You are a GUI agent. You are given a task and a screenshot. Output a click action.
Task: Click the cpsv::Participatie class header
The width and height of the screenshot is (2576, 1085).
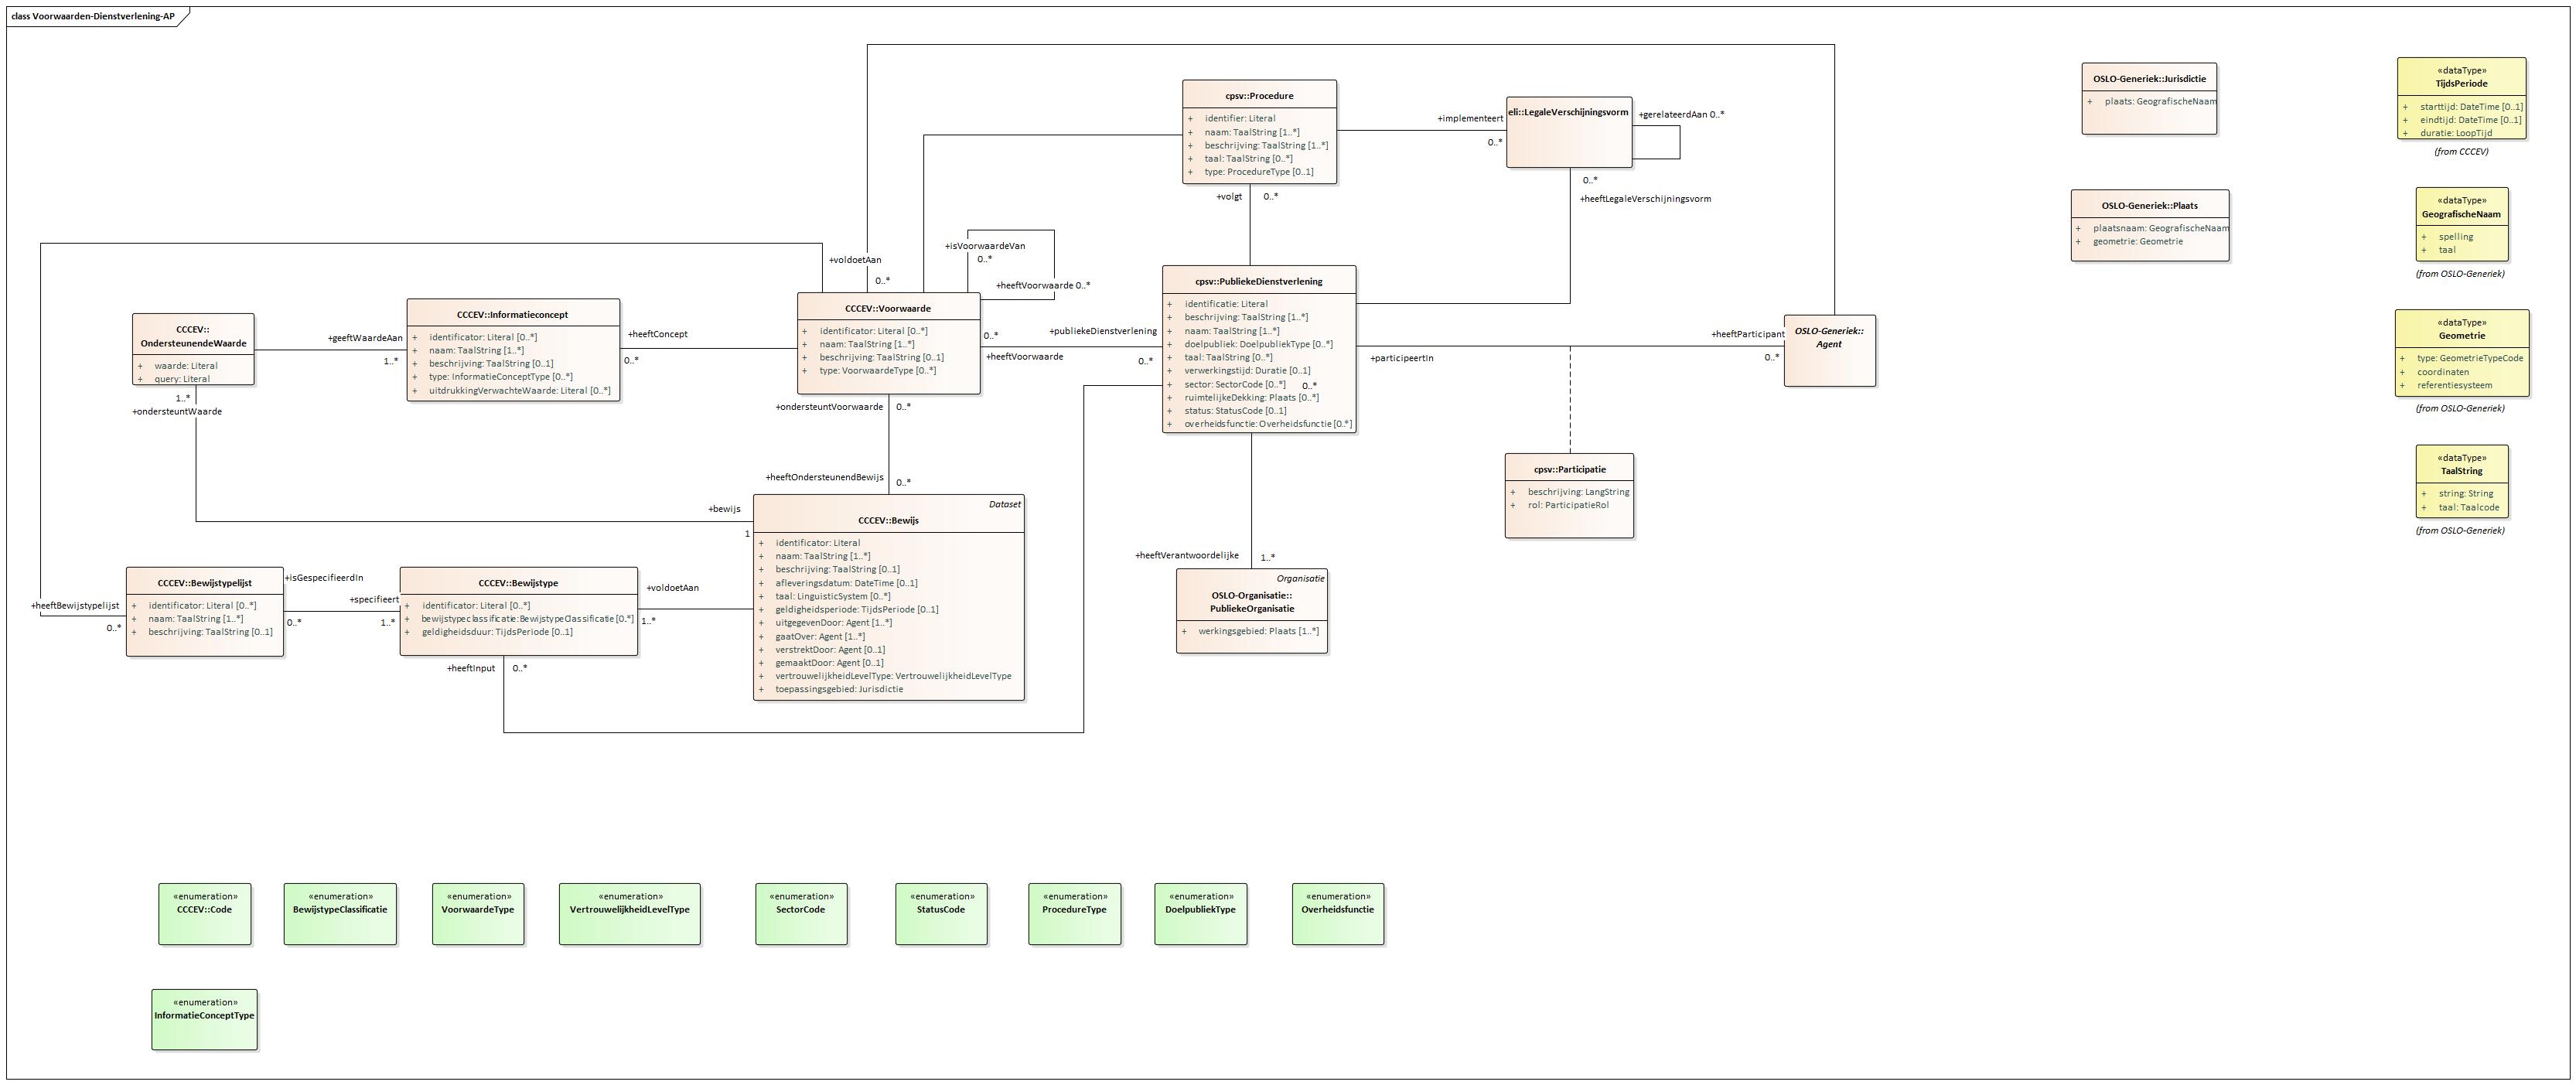(1569, 469)
